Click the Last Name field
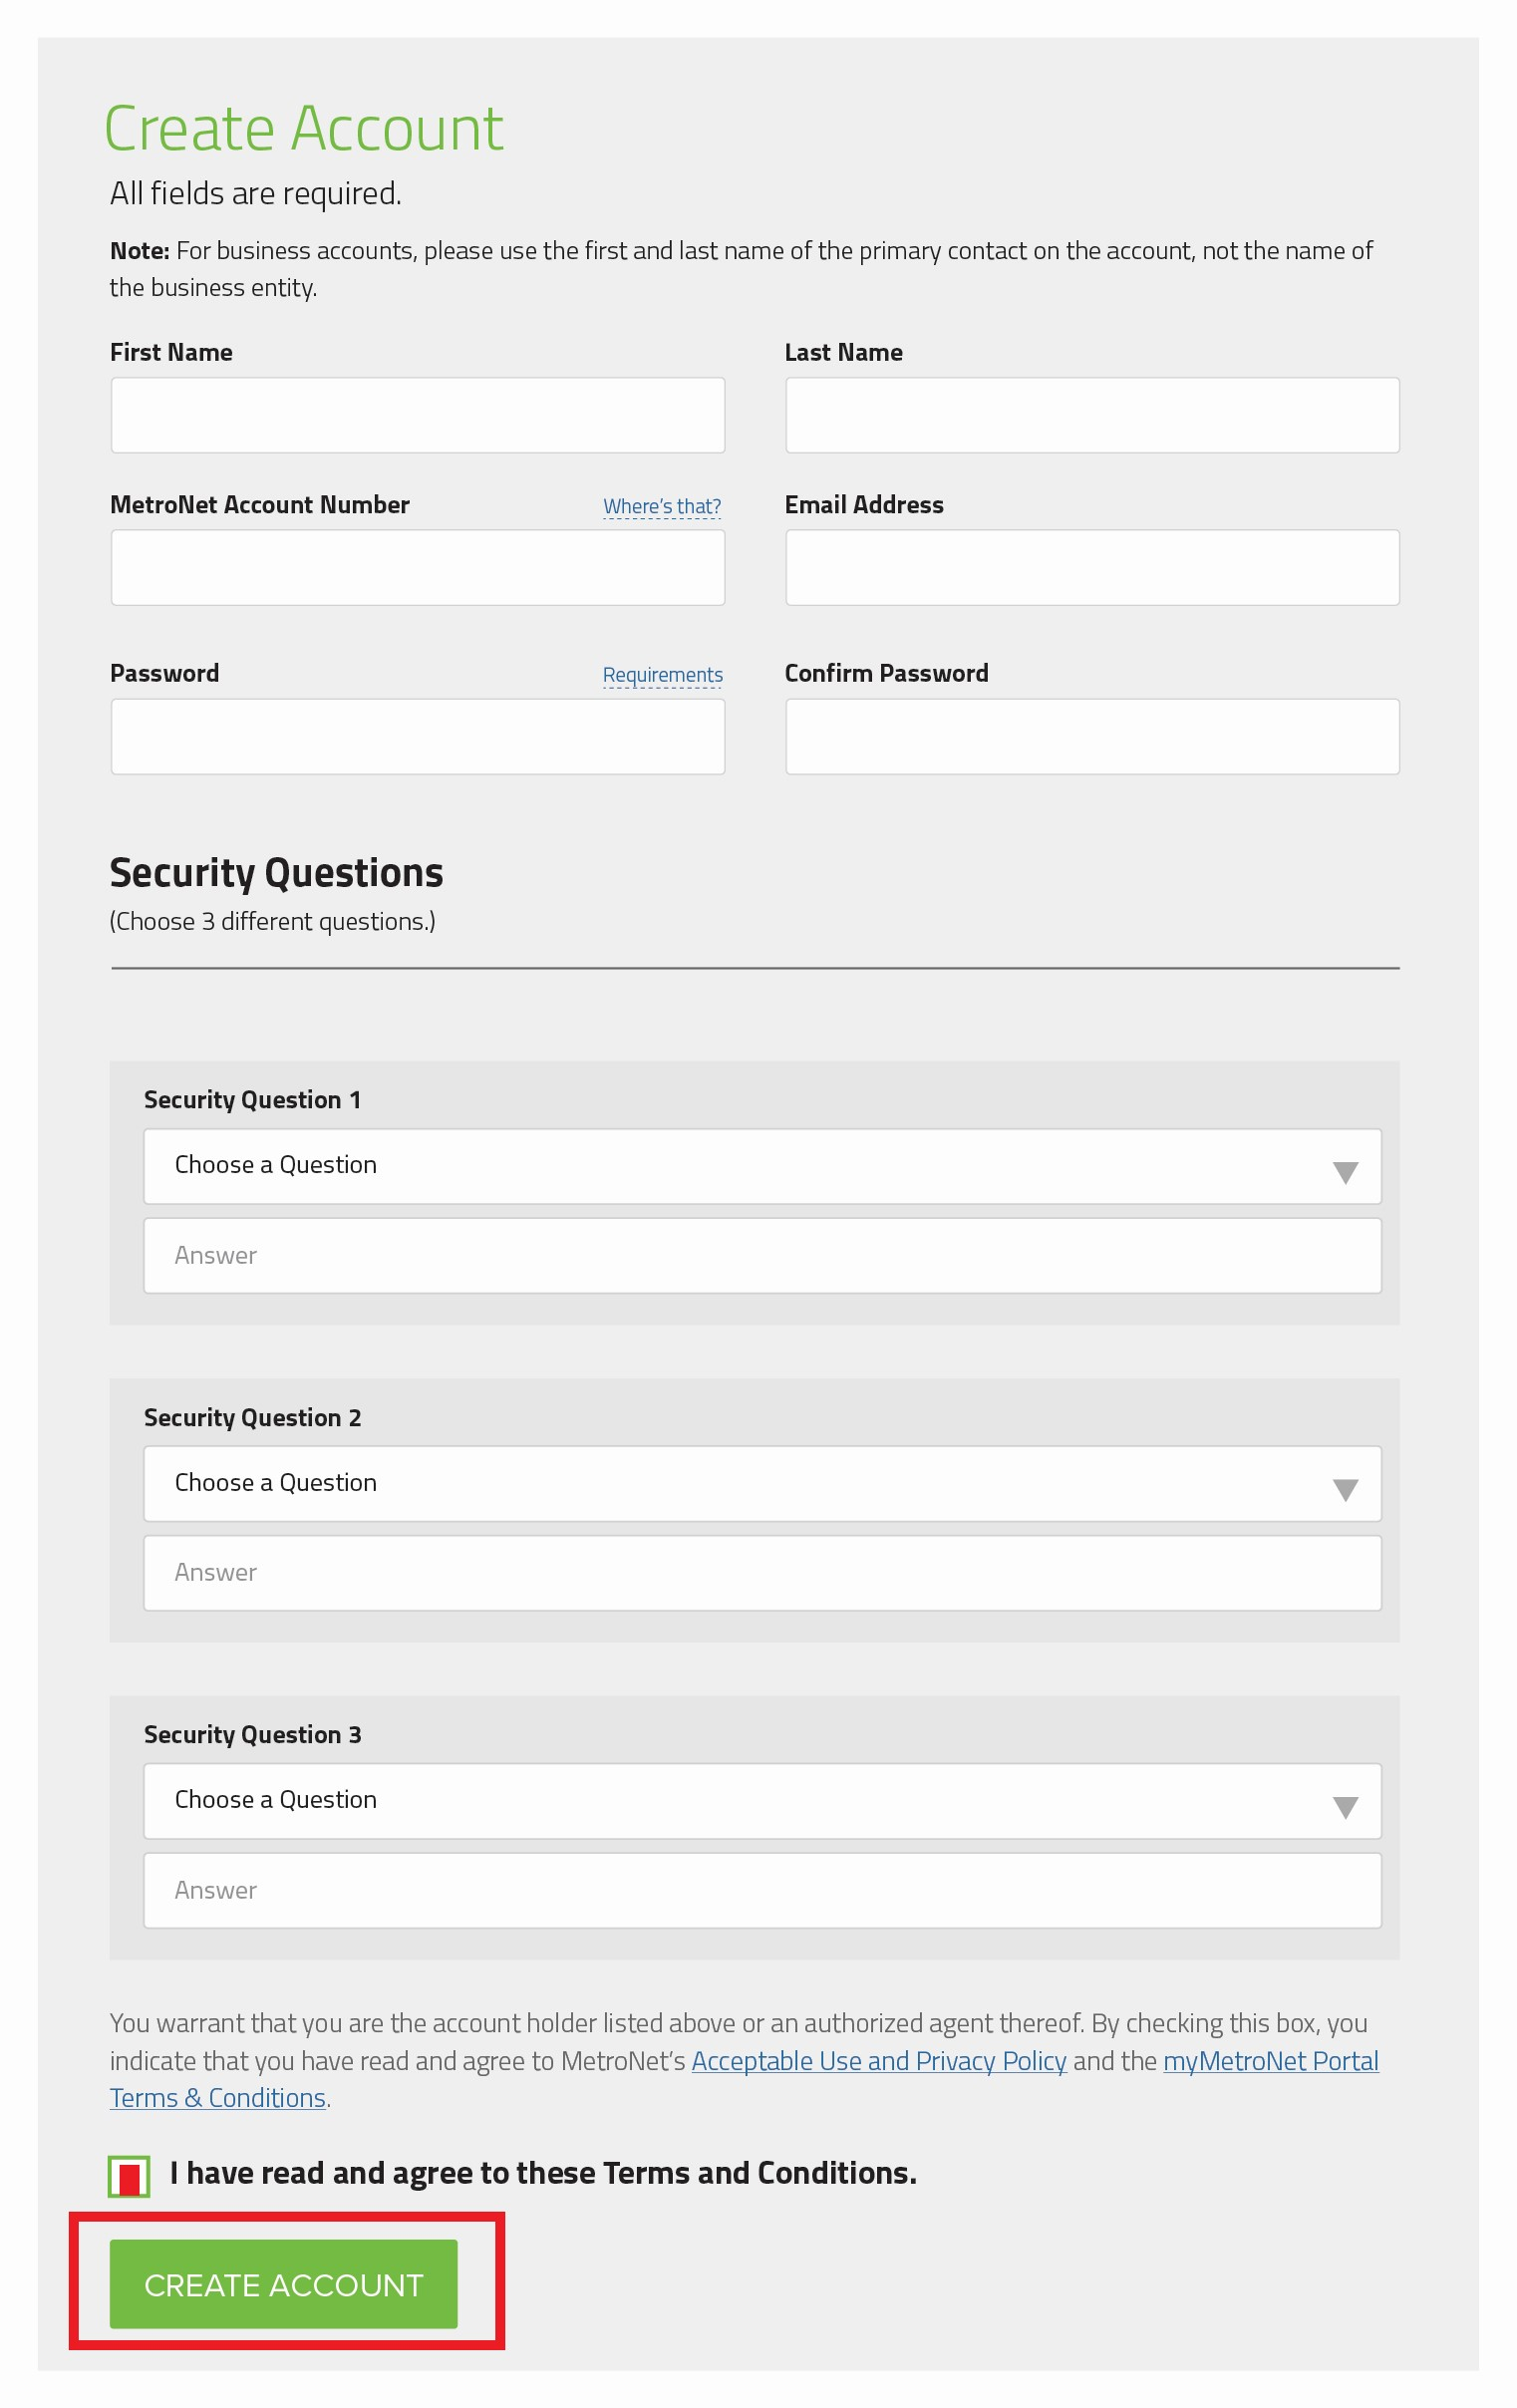This screenshot has height=2408, width=1517. pyautogui.click(x=1092, y=414)
